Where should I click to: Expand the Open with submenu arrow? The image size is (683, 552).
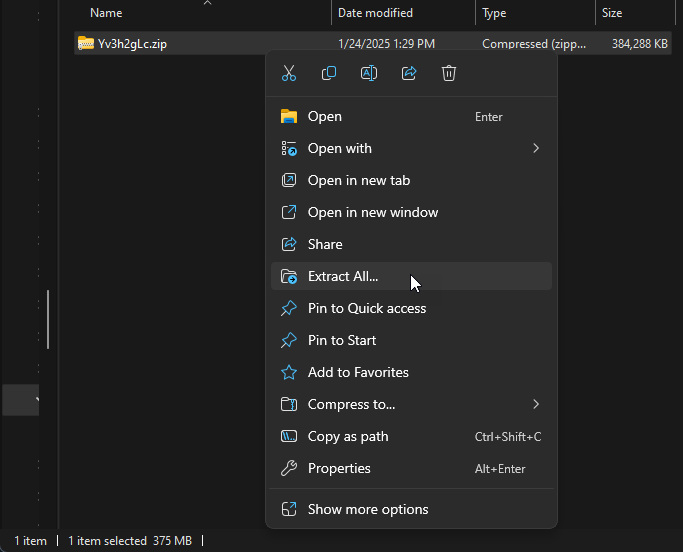point(536,148)
